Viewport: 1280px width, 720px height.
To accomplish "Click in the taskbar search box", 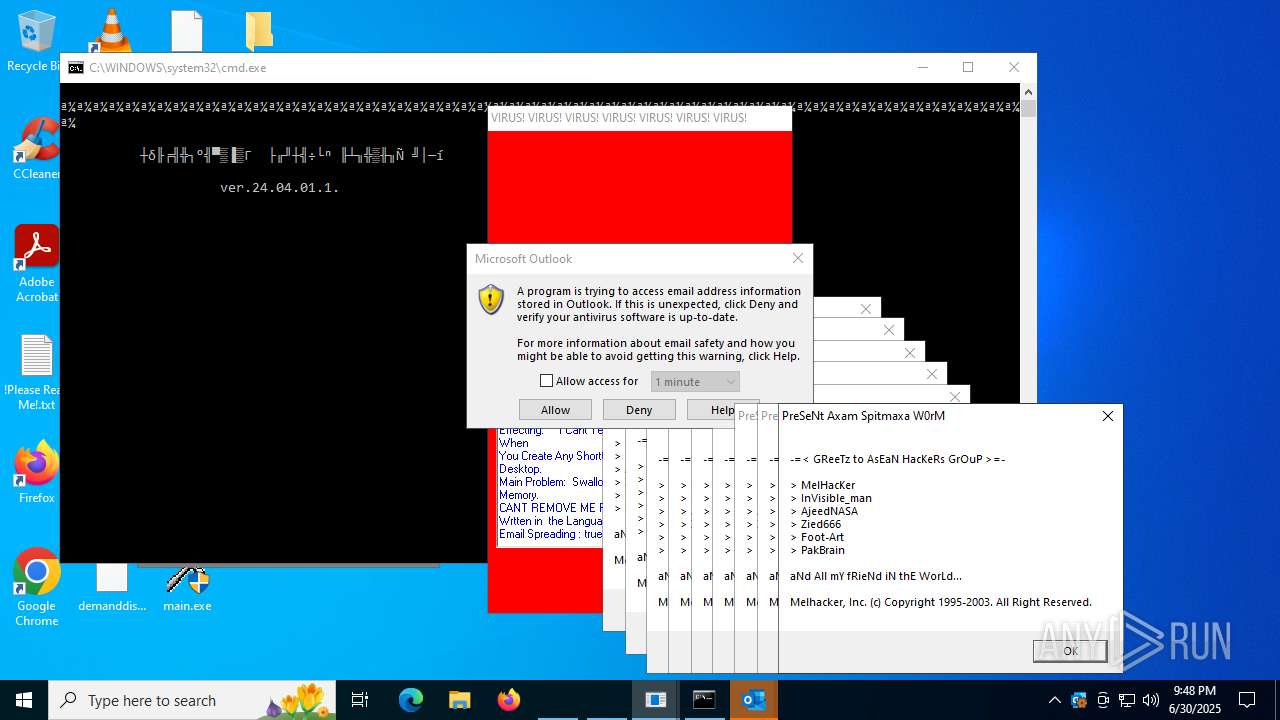I will coord(192,700).
